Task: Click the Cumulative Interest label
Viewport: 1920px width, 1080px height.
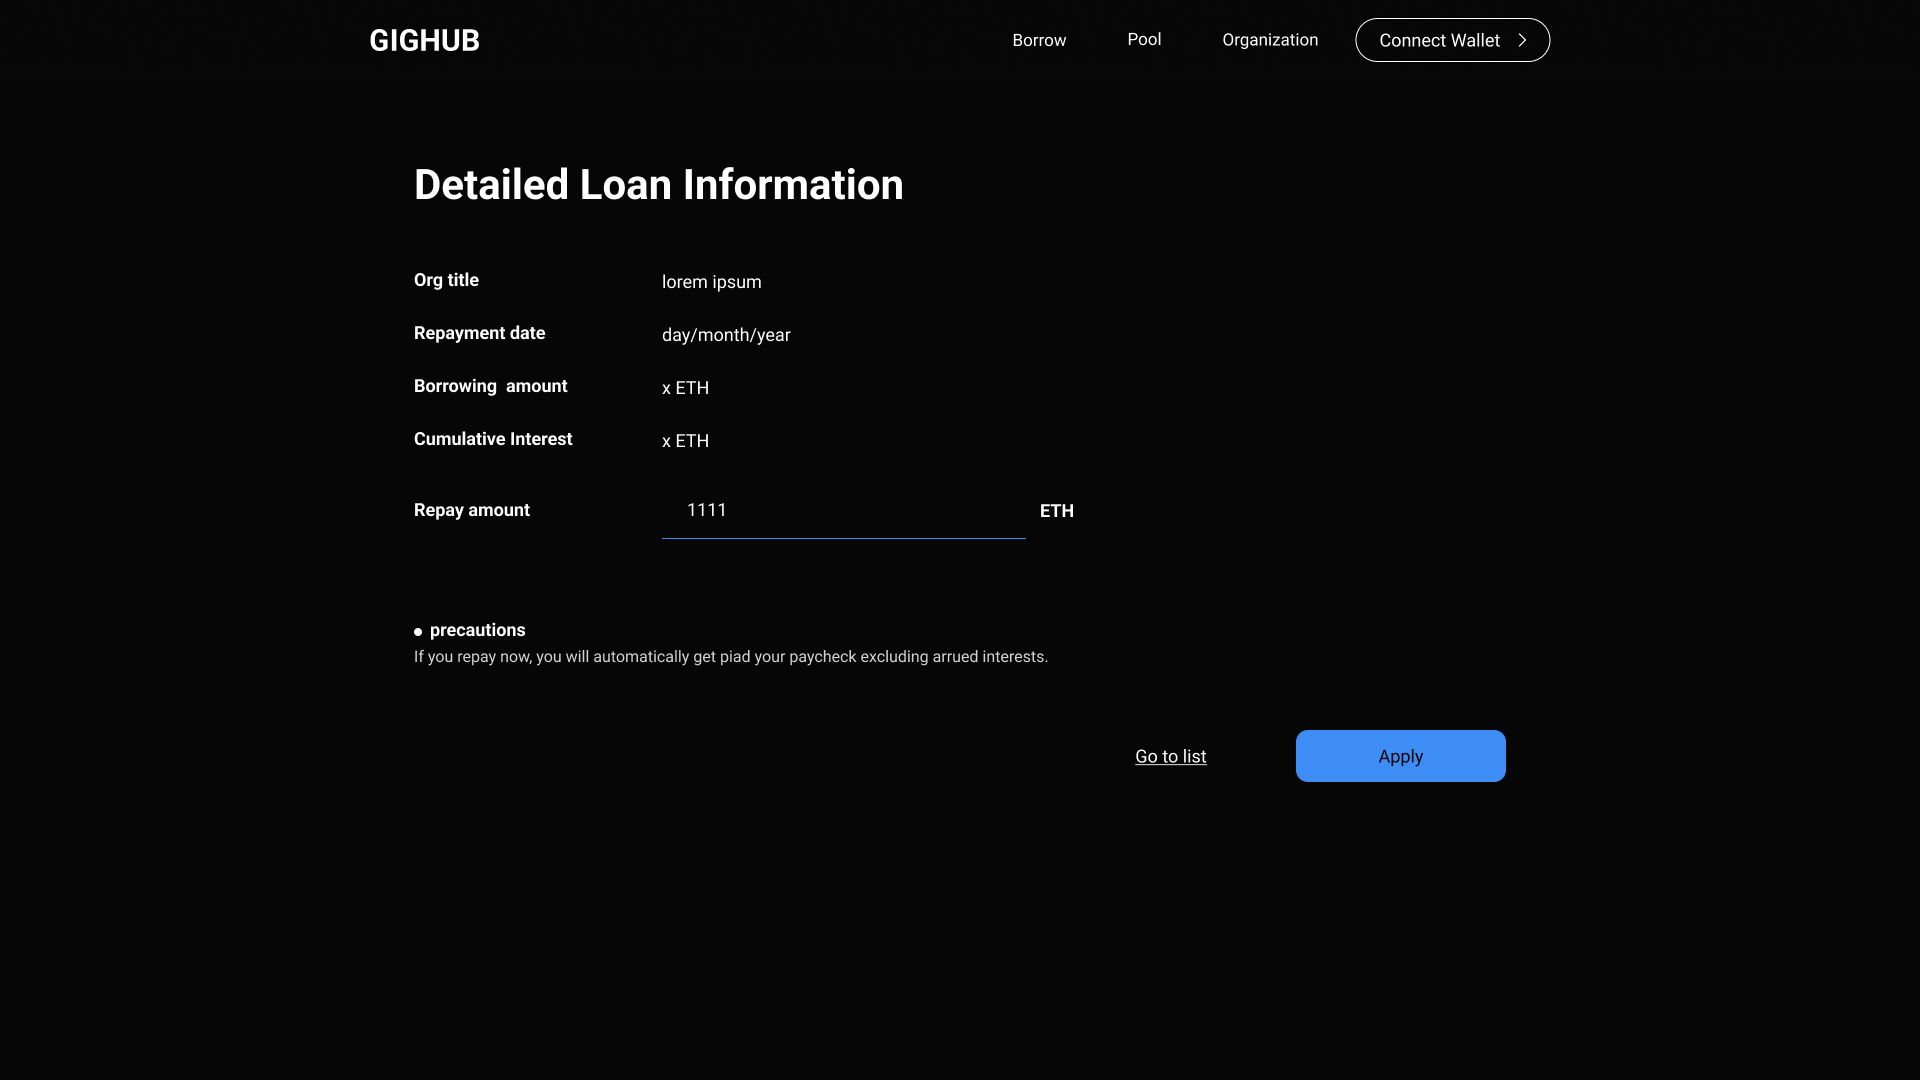Action: [493, 439]
